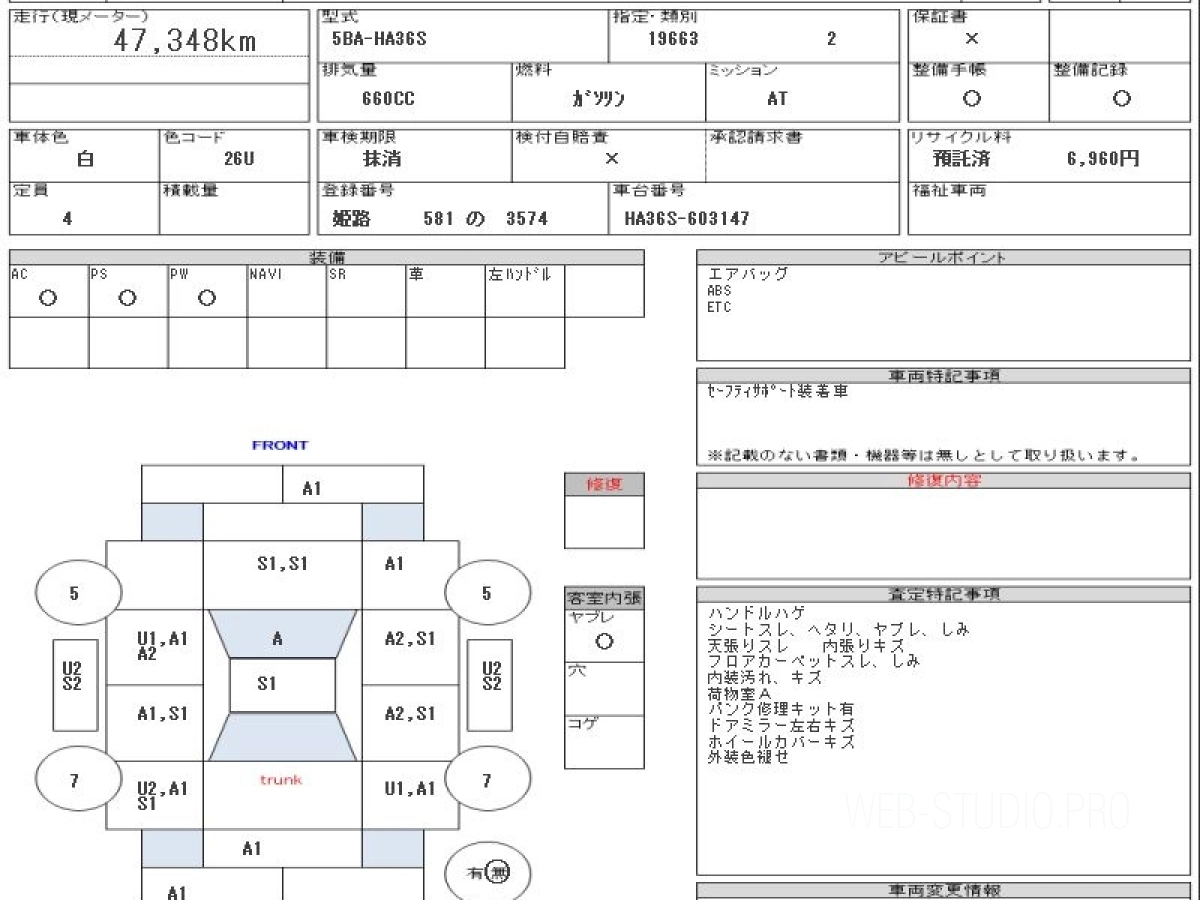Select model code 5BA-HA36S
The height and width of the screenshot is (900, 1200).
point(379,40)
